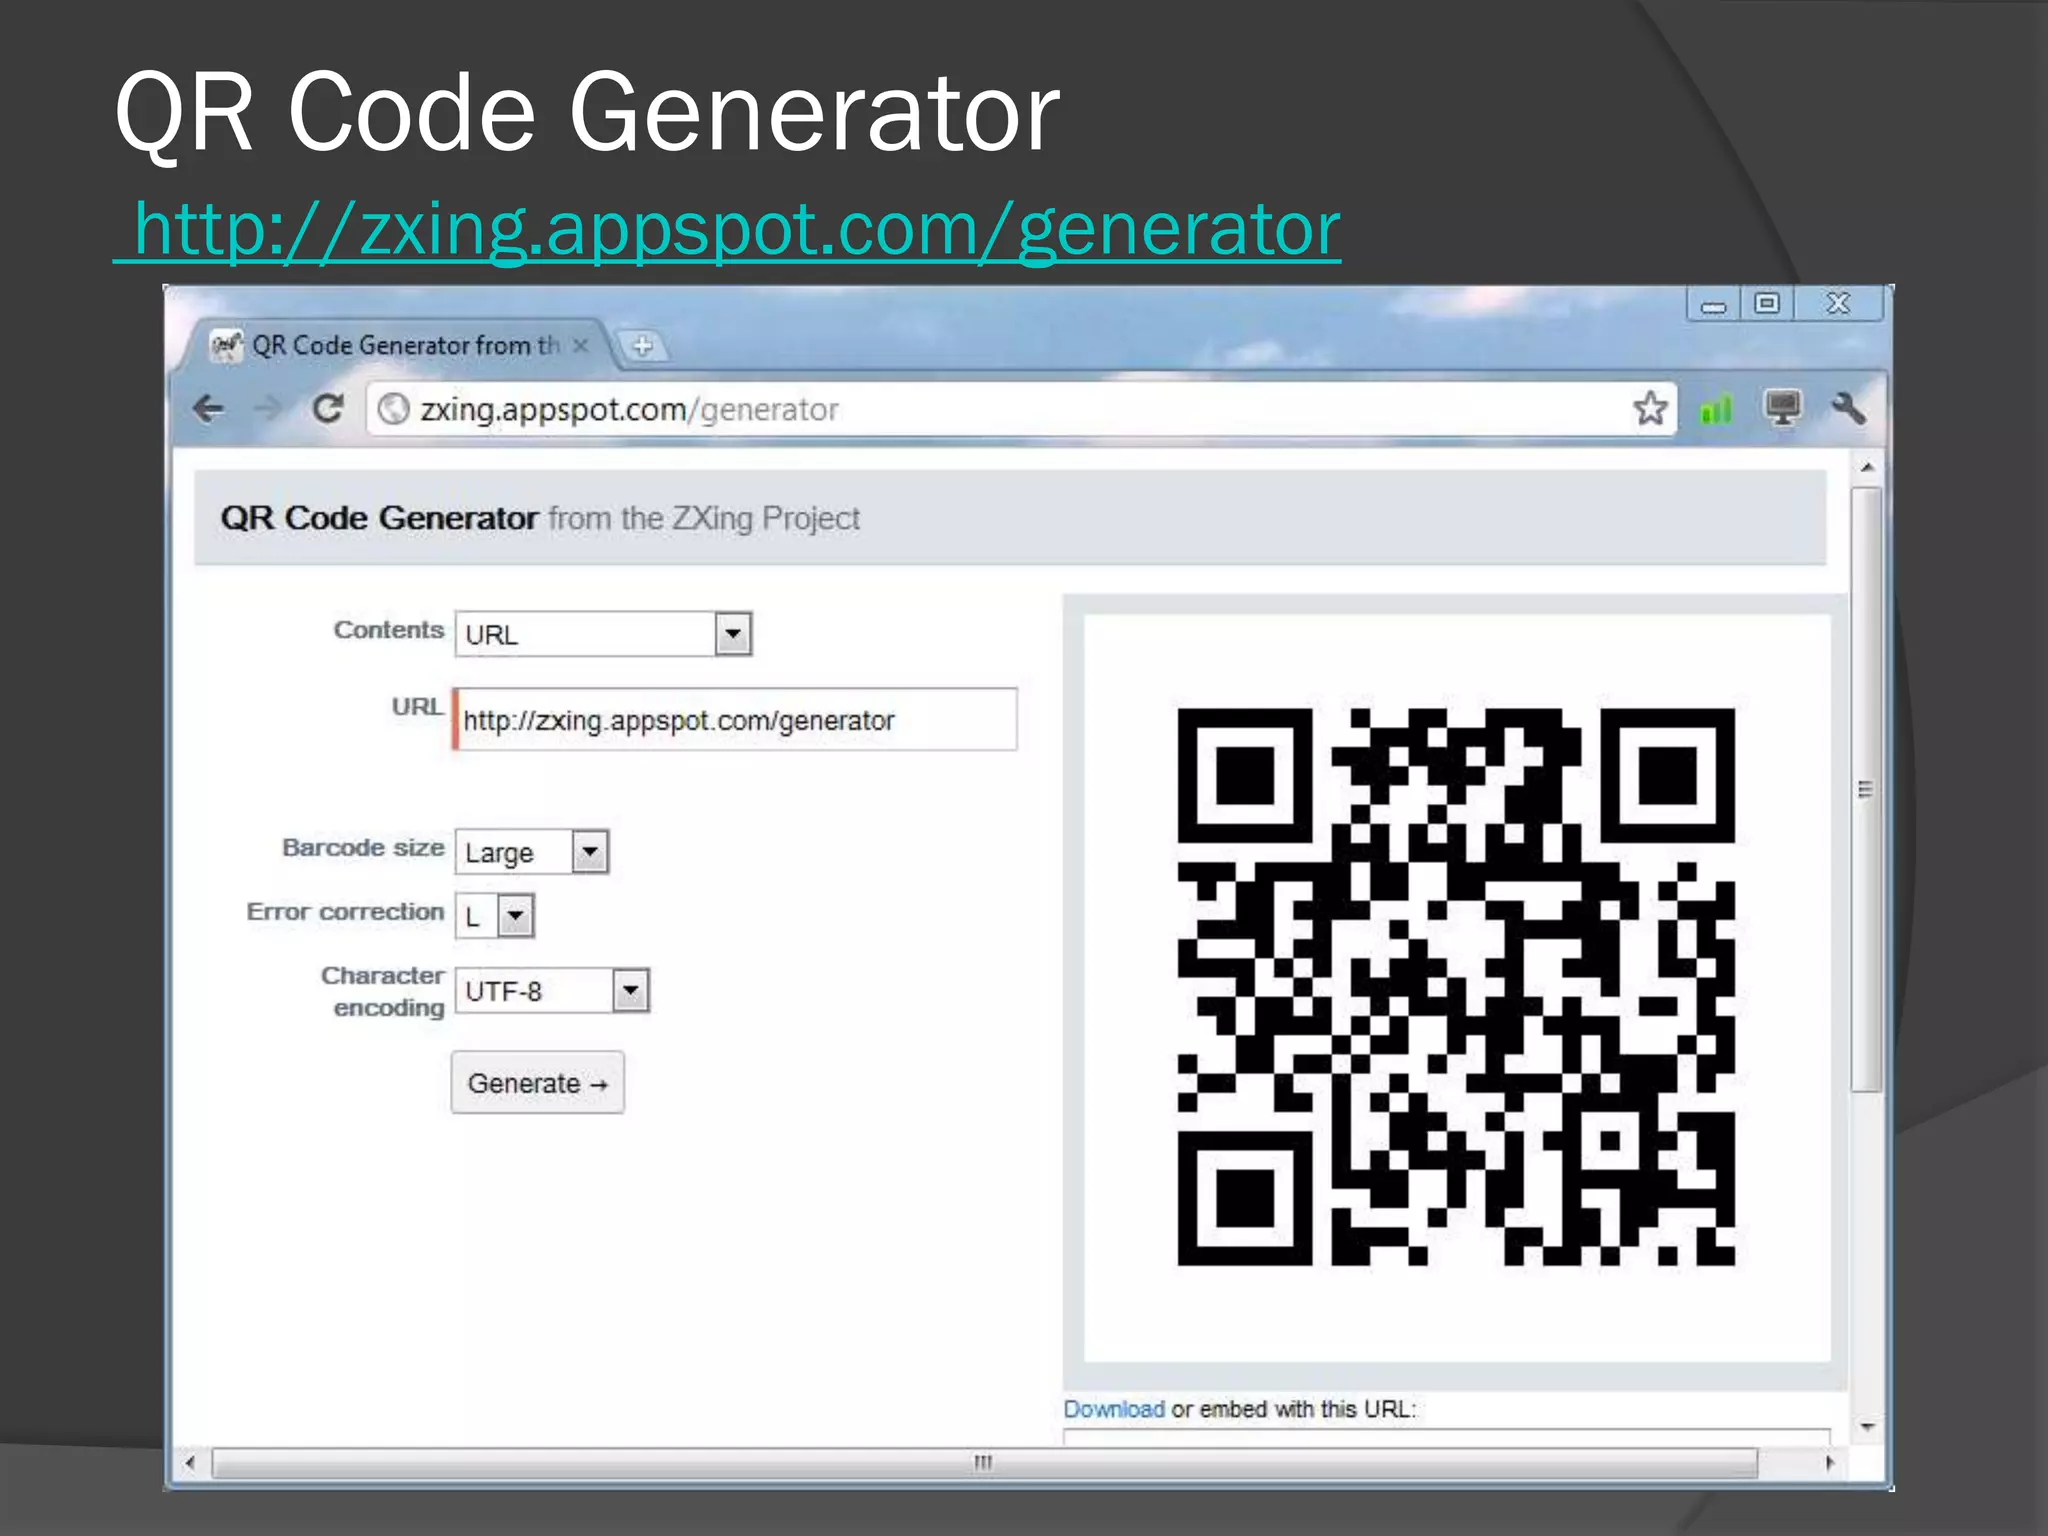Click the embed URL text box below Download
Image resolution: width=2048 pixels, height=1536 pixels.
click(x=1447, y=1437)
